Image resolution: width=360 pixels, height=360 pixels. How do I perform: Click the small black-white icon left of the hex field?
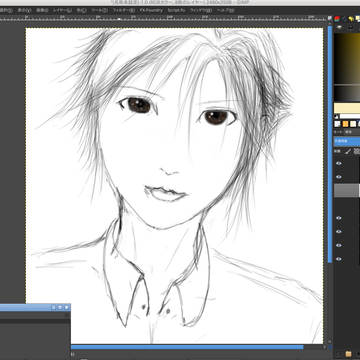(x=336, y=116)
